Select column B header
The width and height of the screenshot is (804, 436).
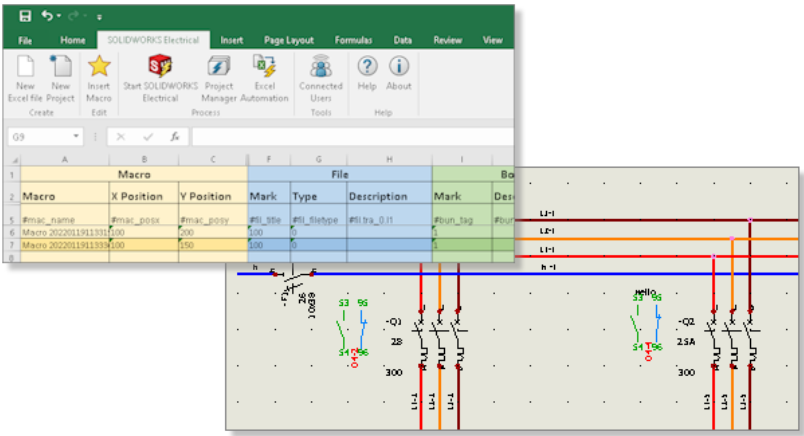click(144, 160)
